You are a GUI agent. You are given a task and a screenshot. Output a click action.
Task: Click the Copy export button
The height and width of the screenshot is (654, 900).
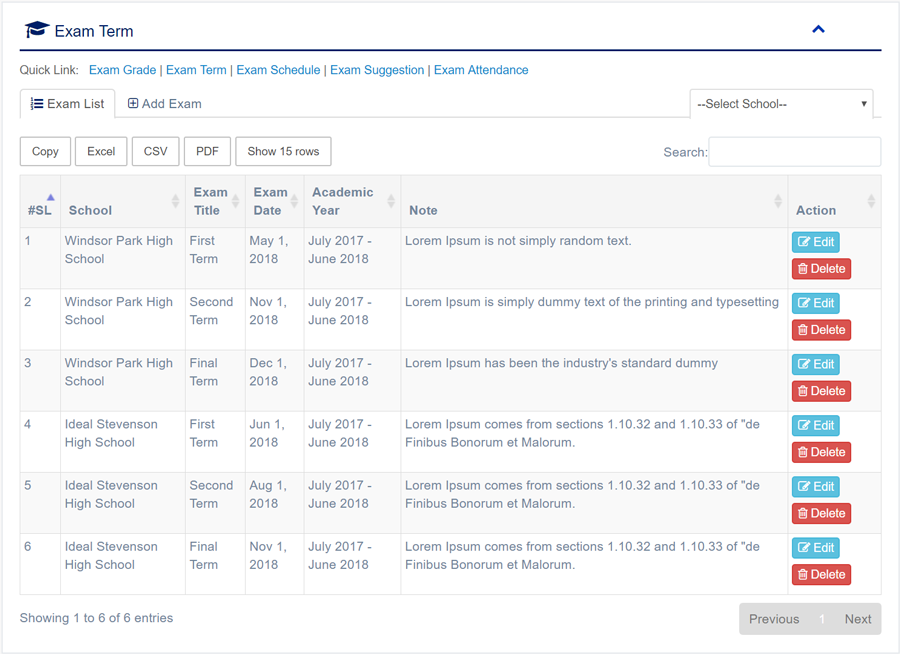tap(45, 152)
